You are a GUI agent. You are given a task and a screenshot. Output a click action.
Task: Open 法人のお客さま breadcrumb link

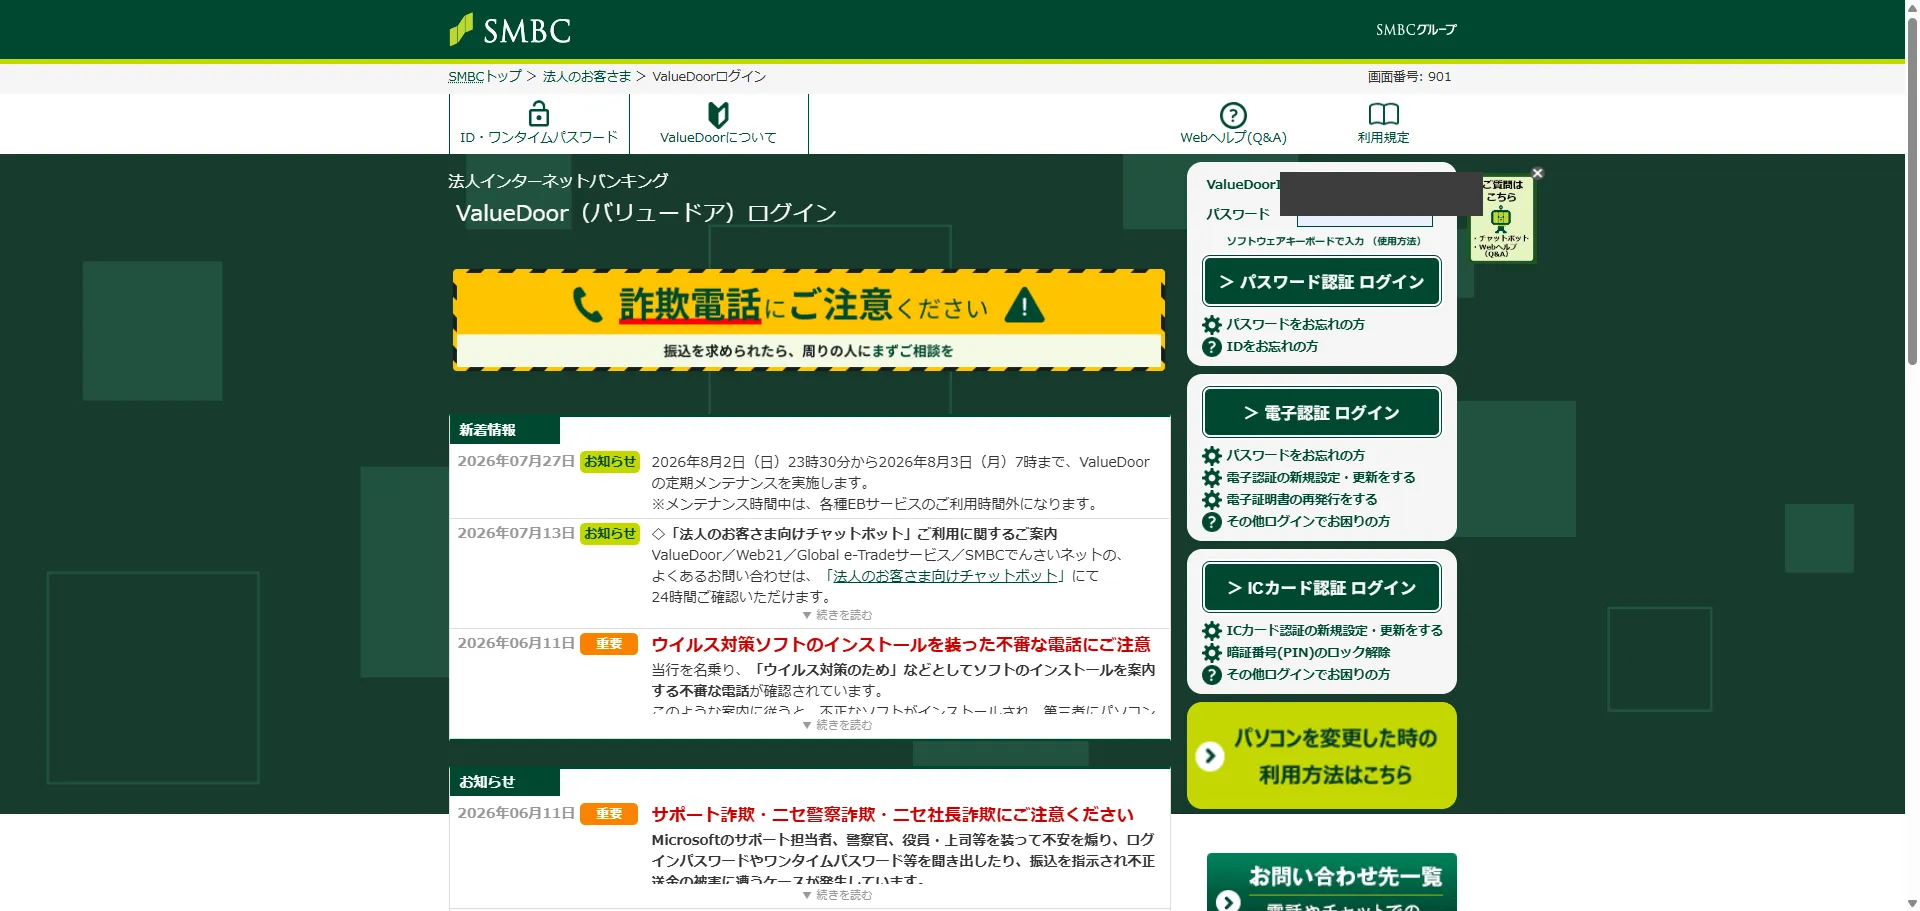tap(587, 76)
